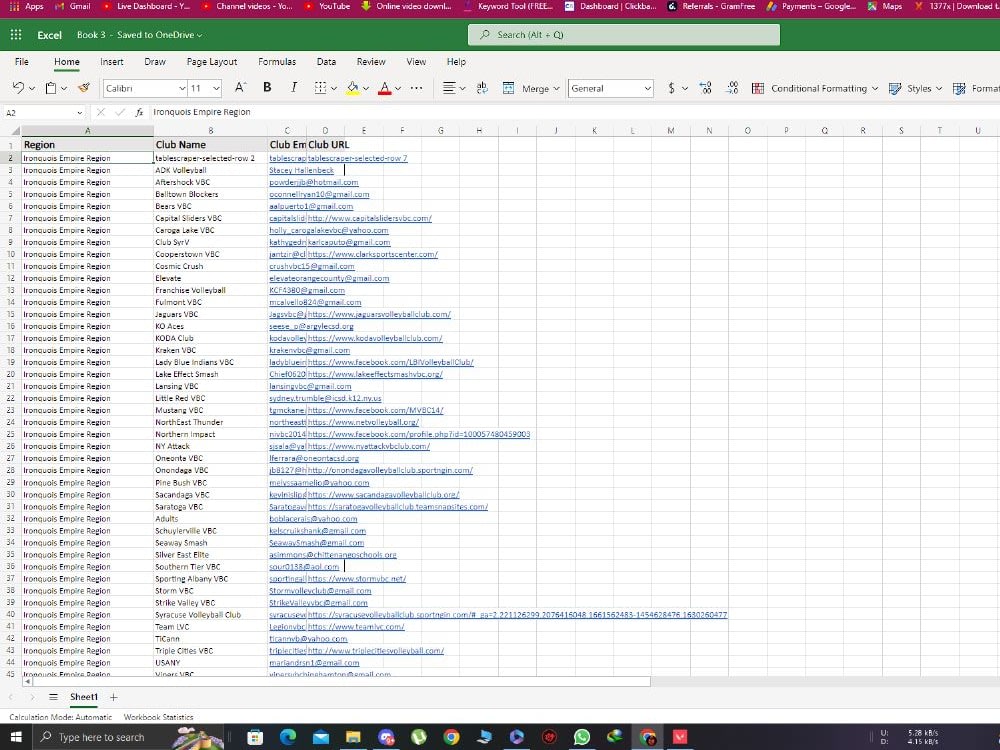Click the Conditional Formatting icon
1000x750 pixels.
tap(758, 88)
